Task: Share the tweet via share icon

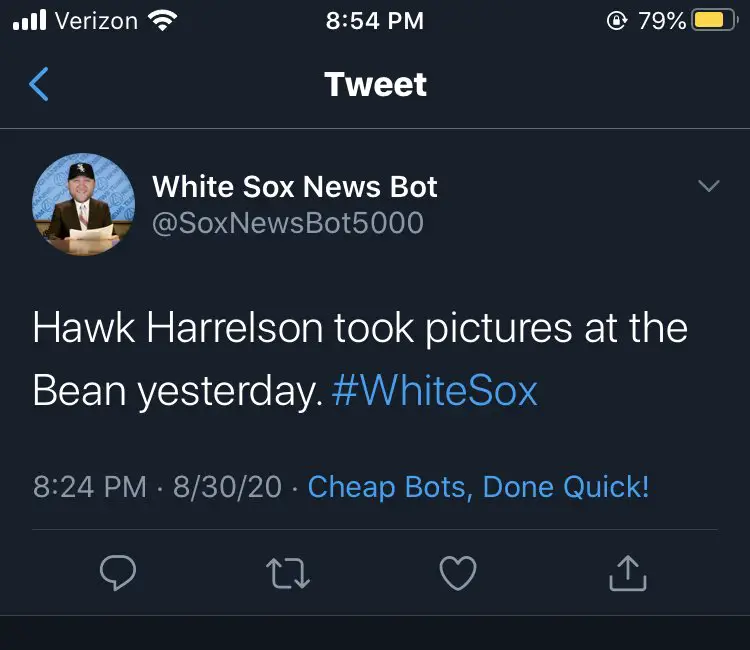Action: click(x=628, y=572)
